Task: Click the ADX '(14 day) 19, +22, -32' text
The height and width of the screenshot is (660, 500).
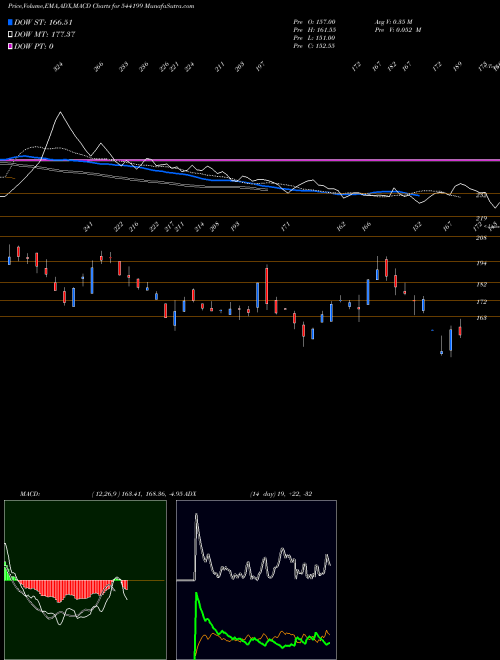Action: pos(281,494)
